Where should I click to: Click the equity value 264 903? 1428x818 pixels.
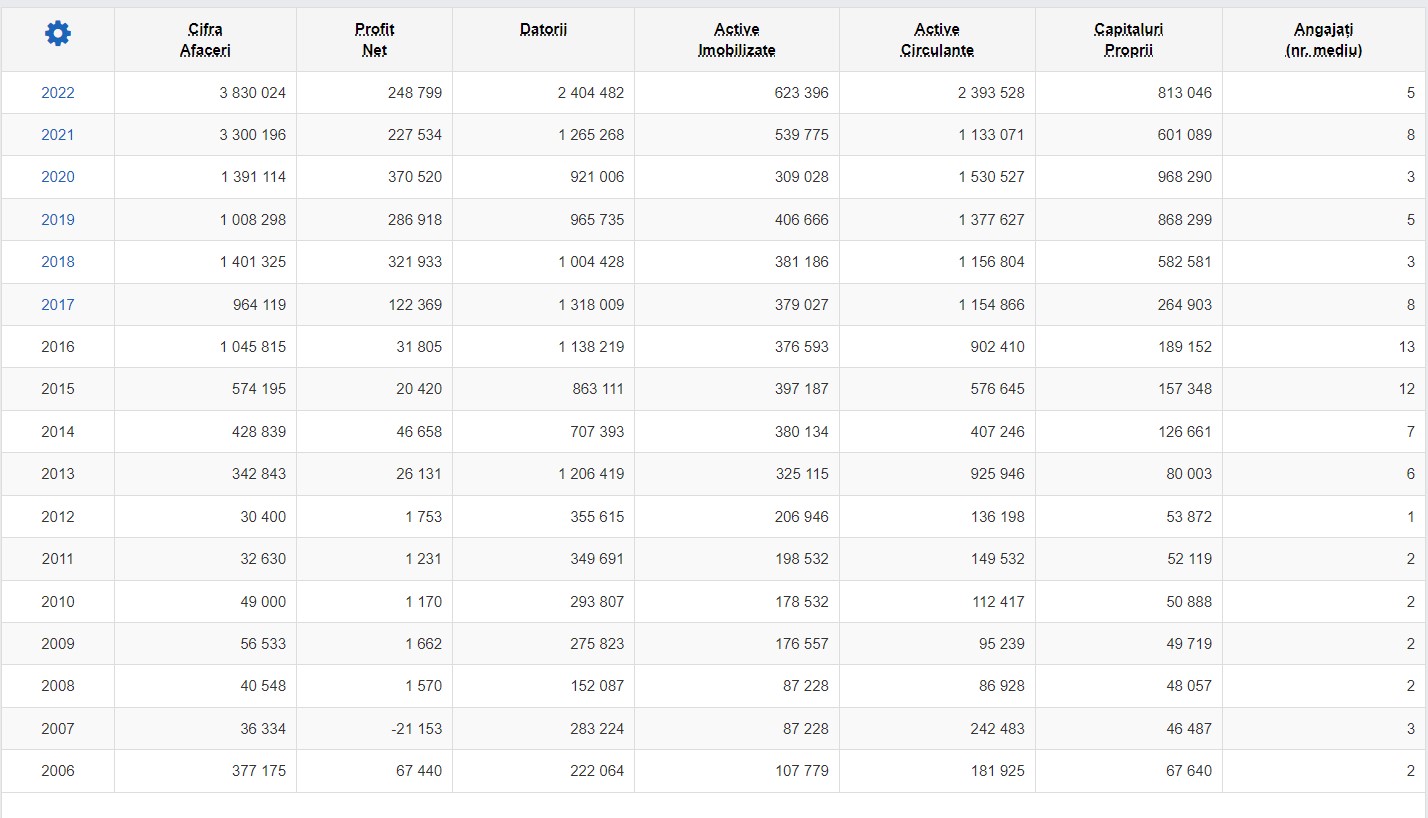point(1185,305)
